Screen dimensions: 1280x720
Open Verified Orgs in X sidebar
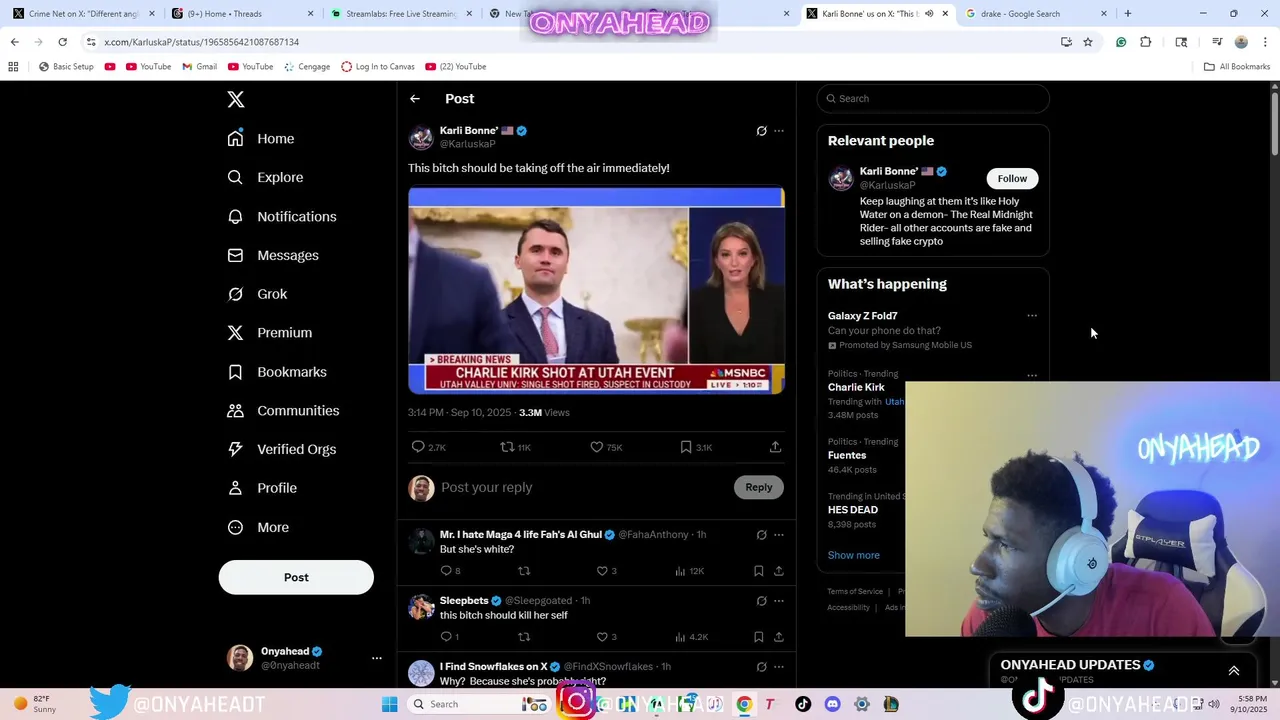coord(281,449)
